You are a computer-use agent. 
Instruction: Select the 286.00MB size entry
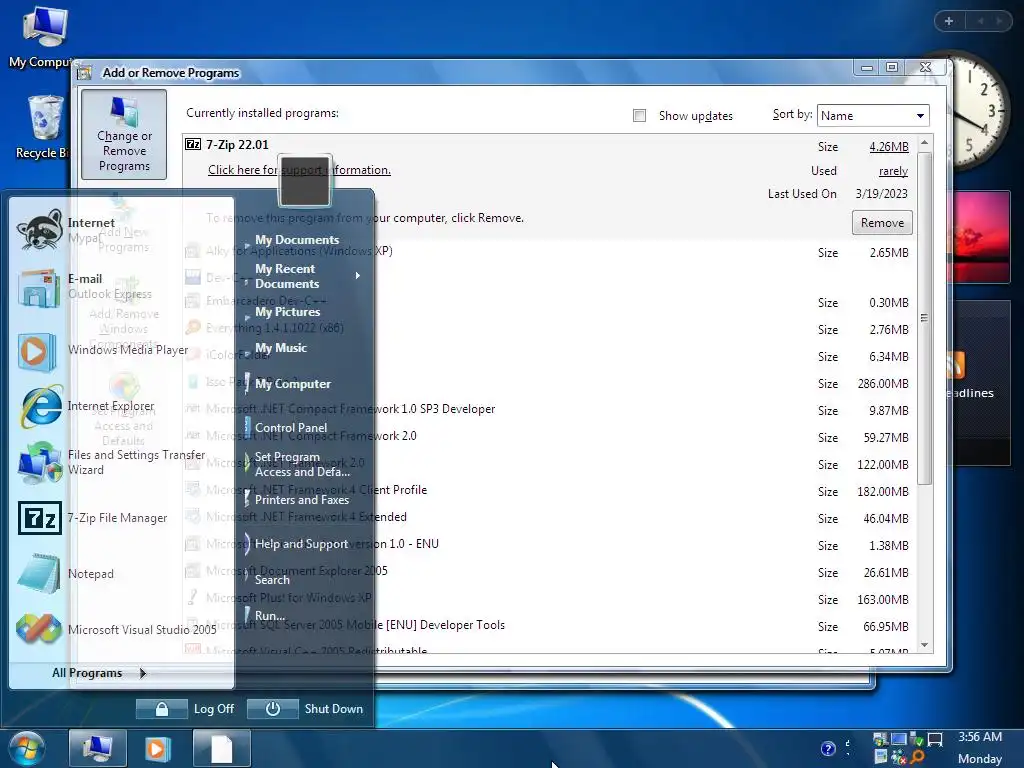point(883,384)
